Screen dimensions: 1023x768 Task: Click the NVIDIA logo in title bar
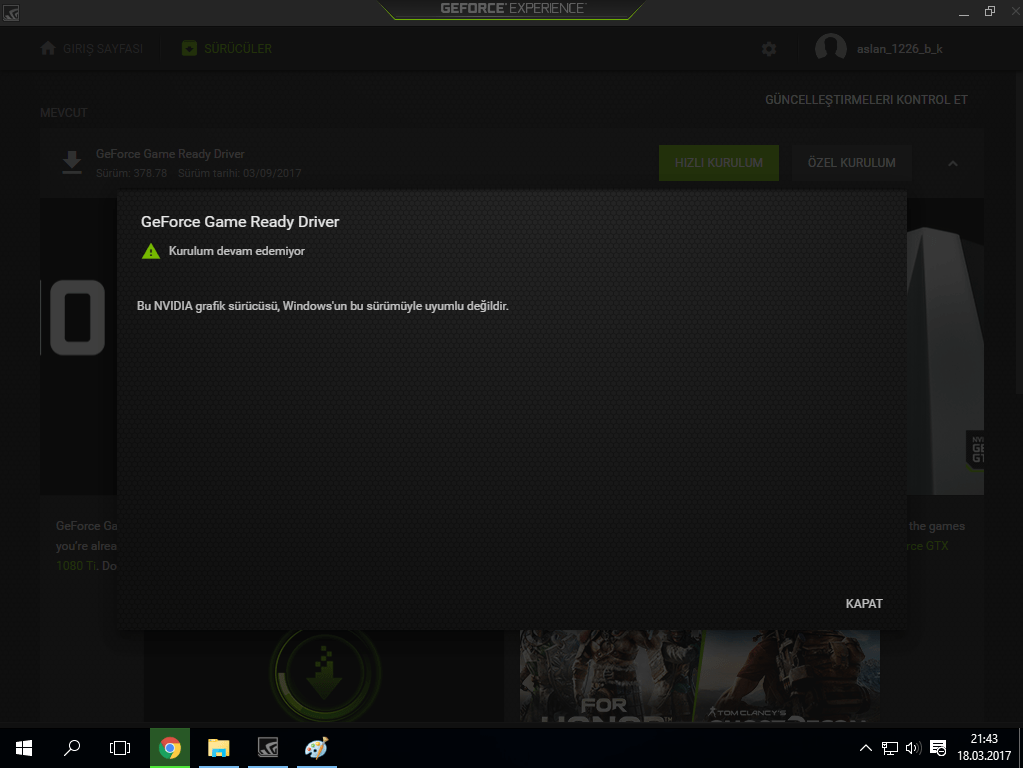(x=11, y=12)
